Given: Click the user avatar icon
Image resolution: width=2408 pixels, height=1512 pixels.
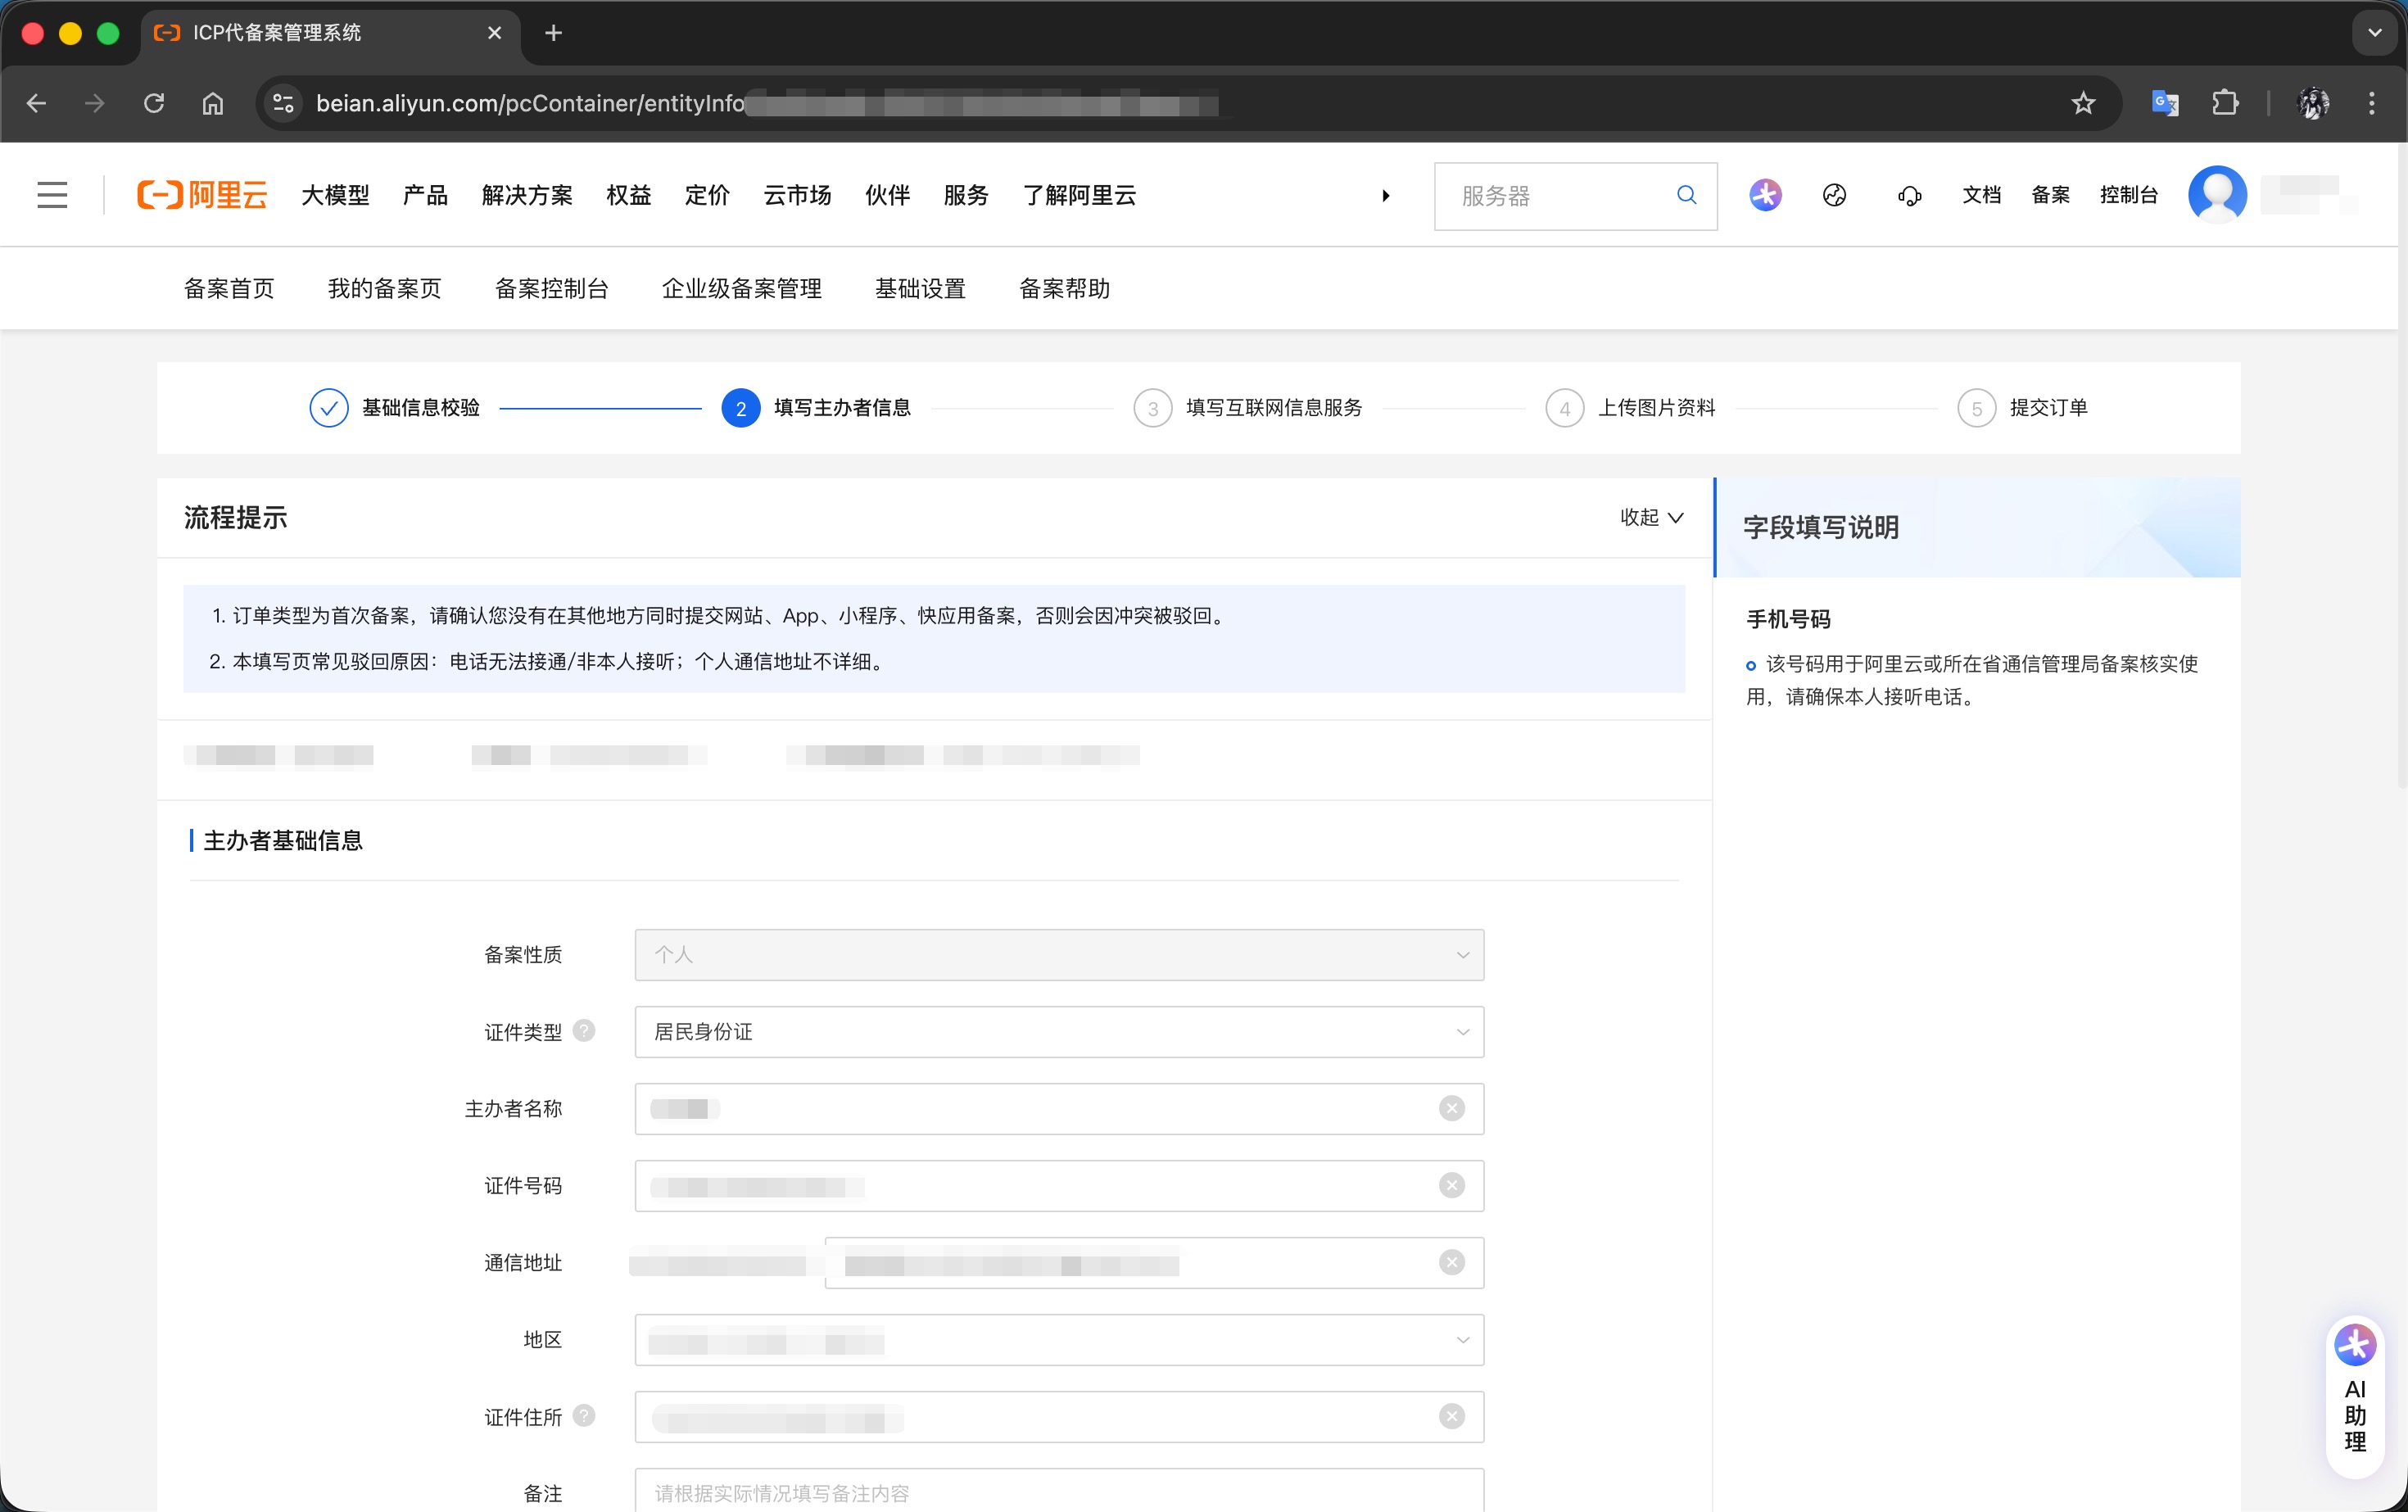Looking at the screenshot, I should pyautogui.click(x=2217, y=194).
